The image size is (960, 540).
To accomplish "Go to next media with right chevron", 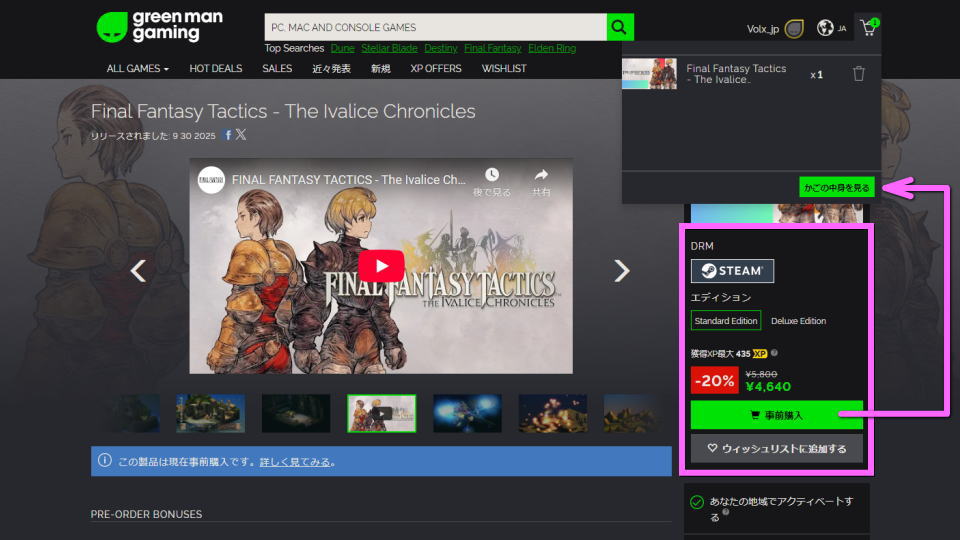I will (621, 271).
